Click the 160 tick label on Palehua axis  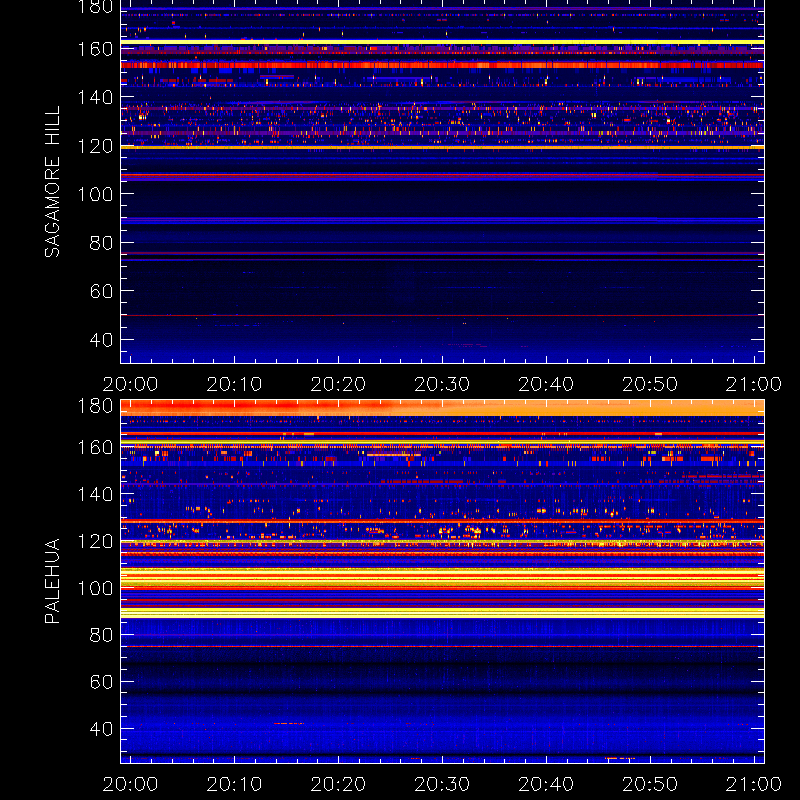95,447
